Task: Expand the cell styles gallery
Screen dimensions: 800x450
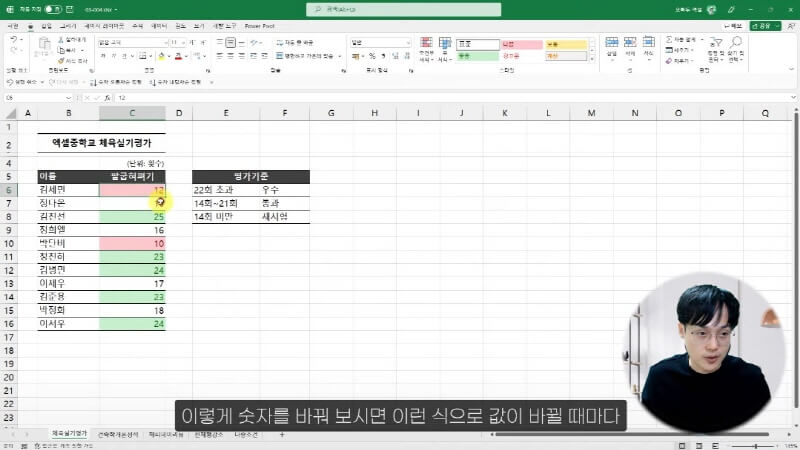Action: point(592,59)
